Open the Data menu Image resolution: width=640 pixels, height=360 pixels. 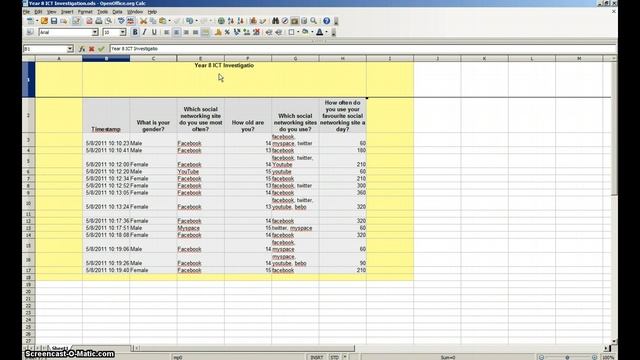click(117, 12)
